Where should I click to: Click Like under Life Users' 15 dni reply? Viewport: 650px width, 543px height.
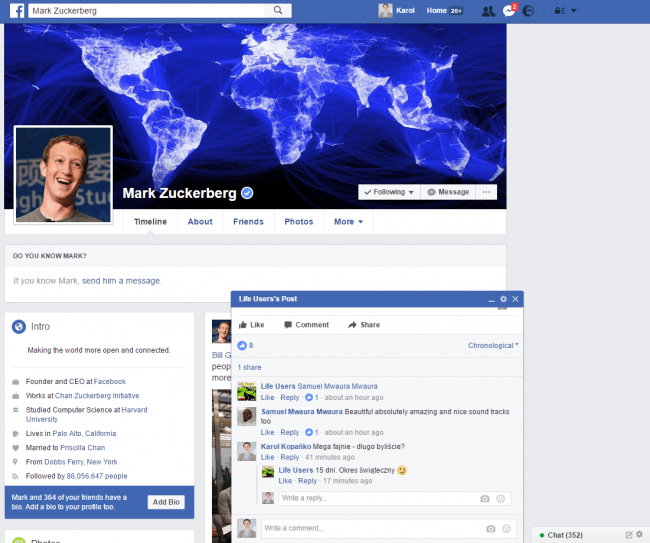(x=285, y=481)
